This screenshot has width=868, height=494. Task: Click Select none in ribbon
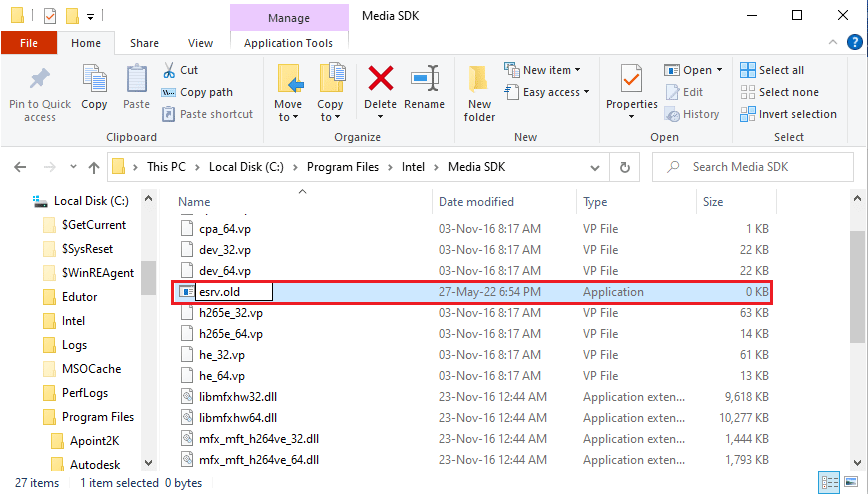pos(779,92)
